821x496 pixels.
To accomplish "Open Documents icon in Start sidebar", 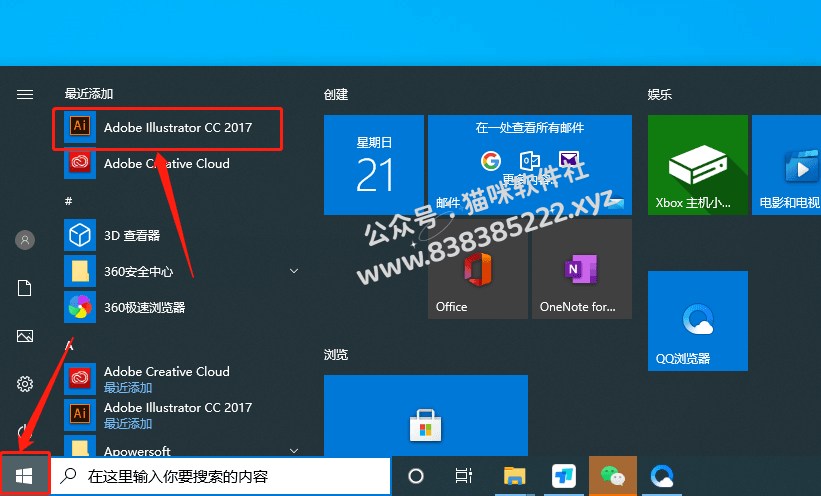I will [x=25, y=288].
